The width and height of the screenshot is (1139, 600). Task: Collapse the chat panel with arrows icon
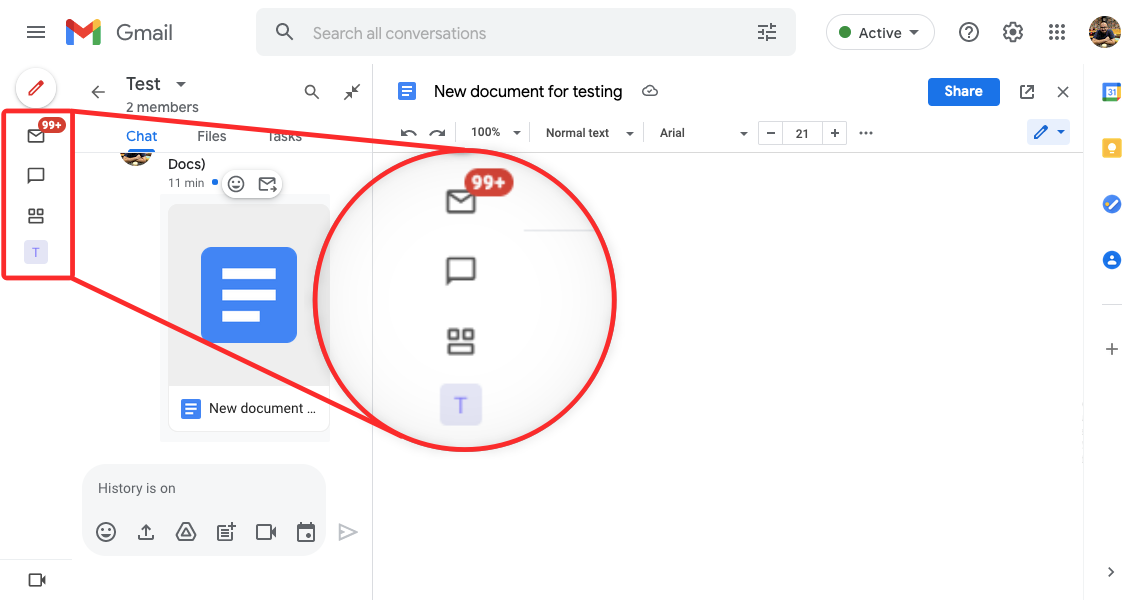352,92
